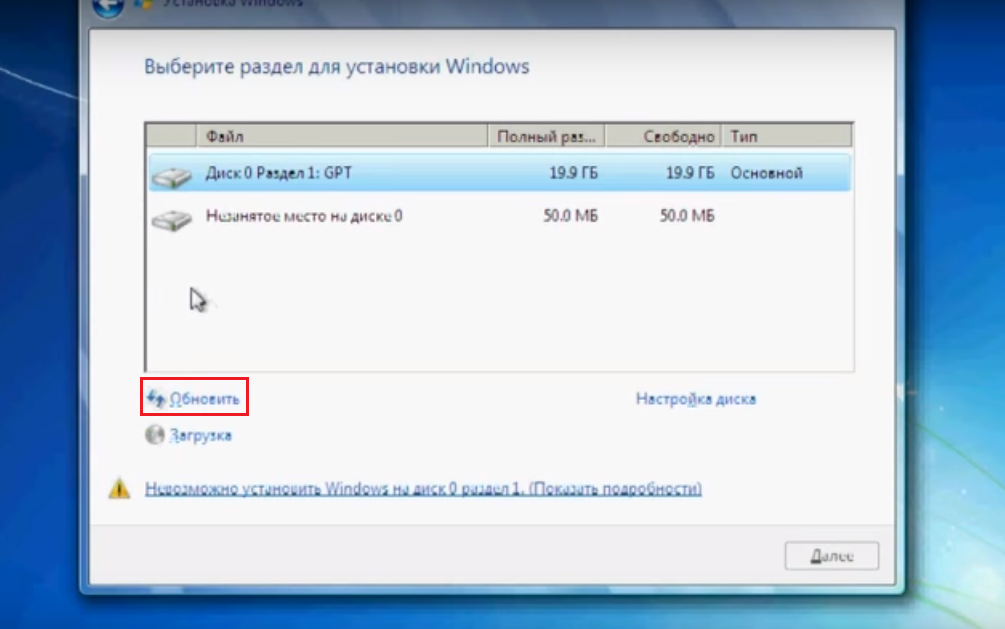
Task: Select Незанятое место на диске 0 entry
Action: click(304, 215)
